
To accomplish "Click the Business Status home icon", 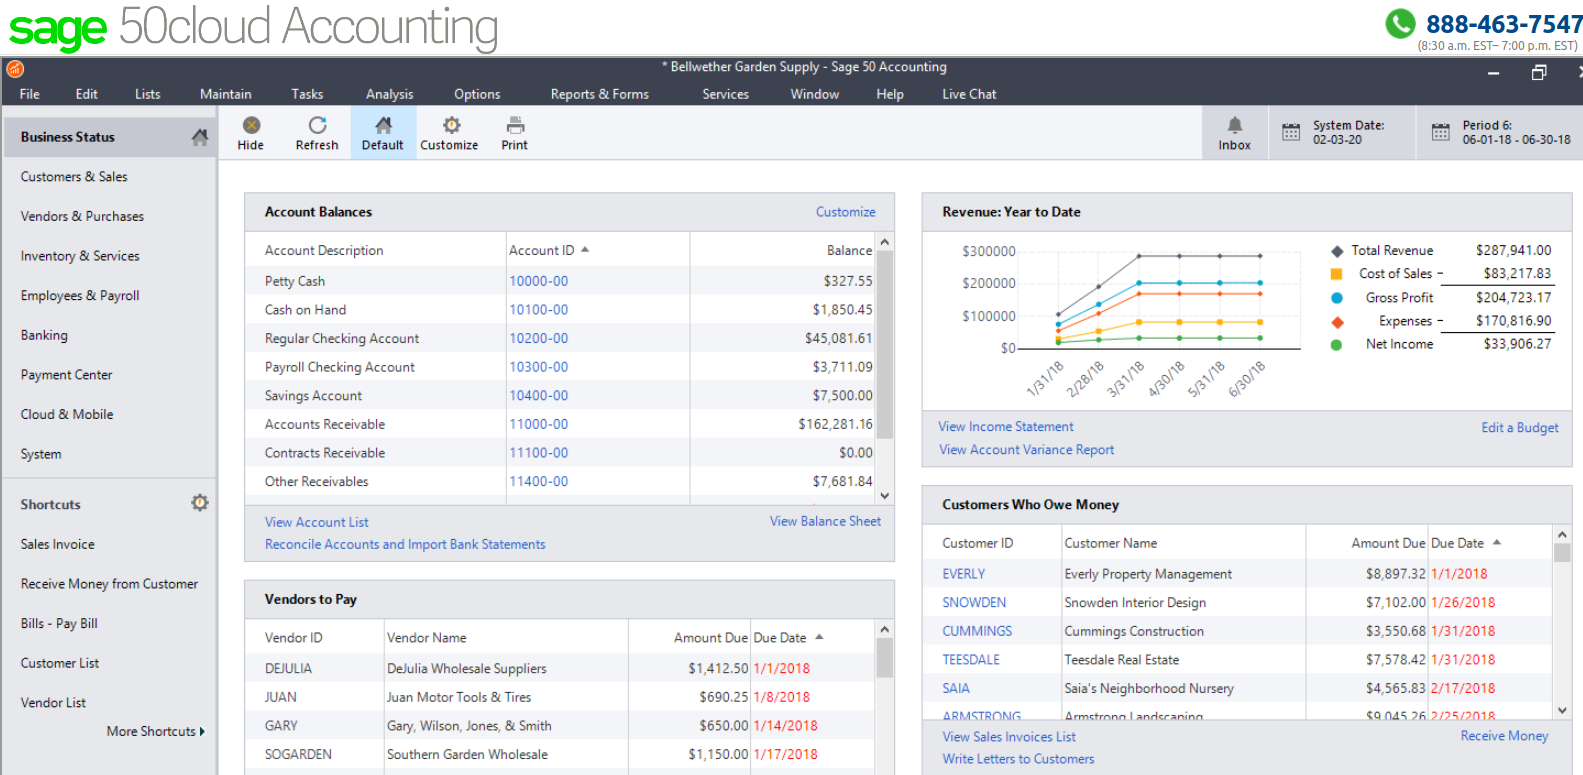I will click(200, 137).
